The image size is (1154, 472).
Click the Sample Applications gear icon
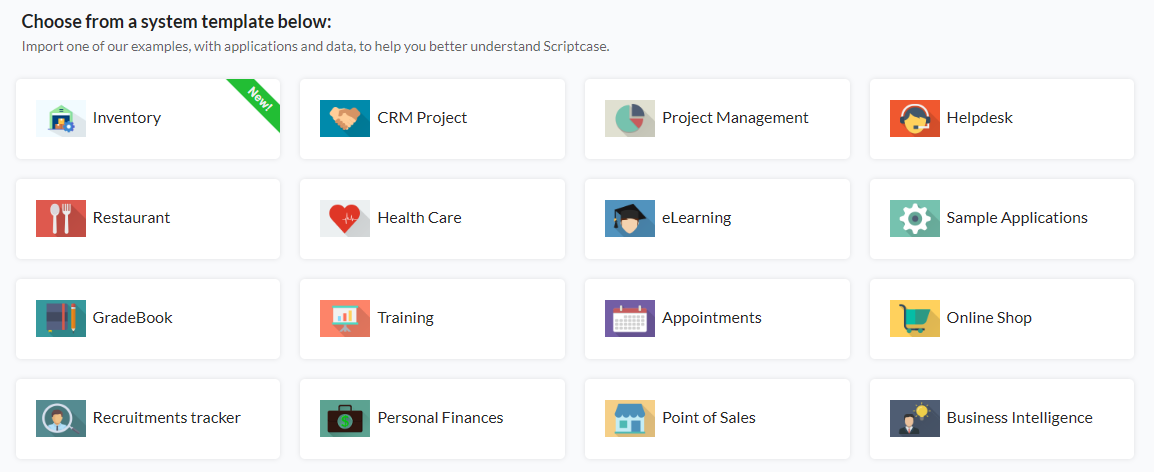pos(914,219)
